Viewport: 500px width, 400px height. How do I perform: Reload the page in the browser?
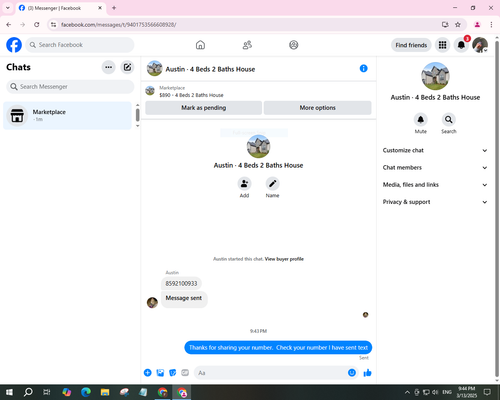[x=37, y=25]
